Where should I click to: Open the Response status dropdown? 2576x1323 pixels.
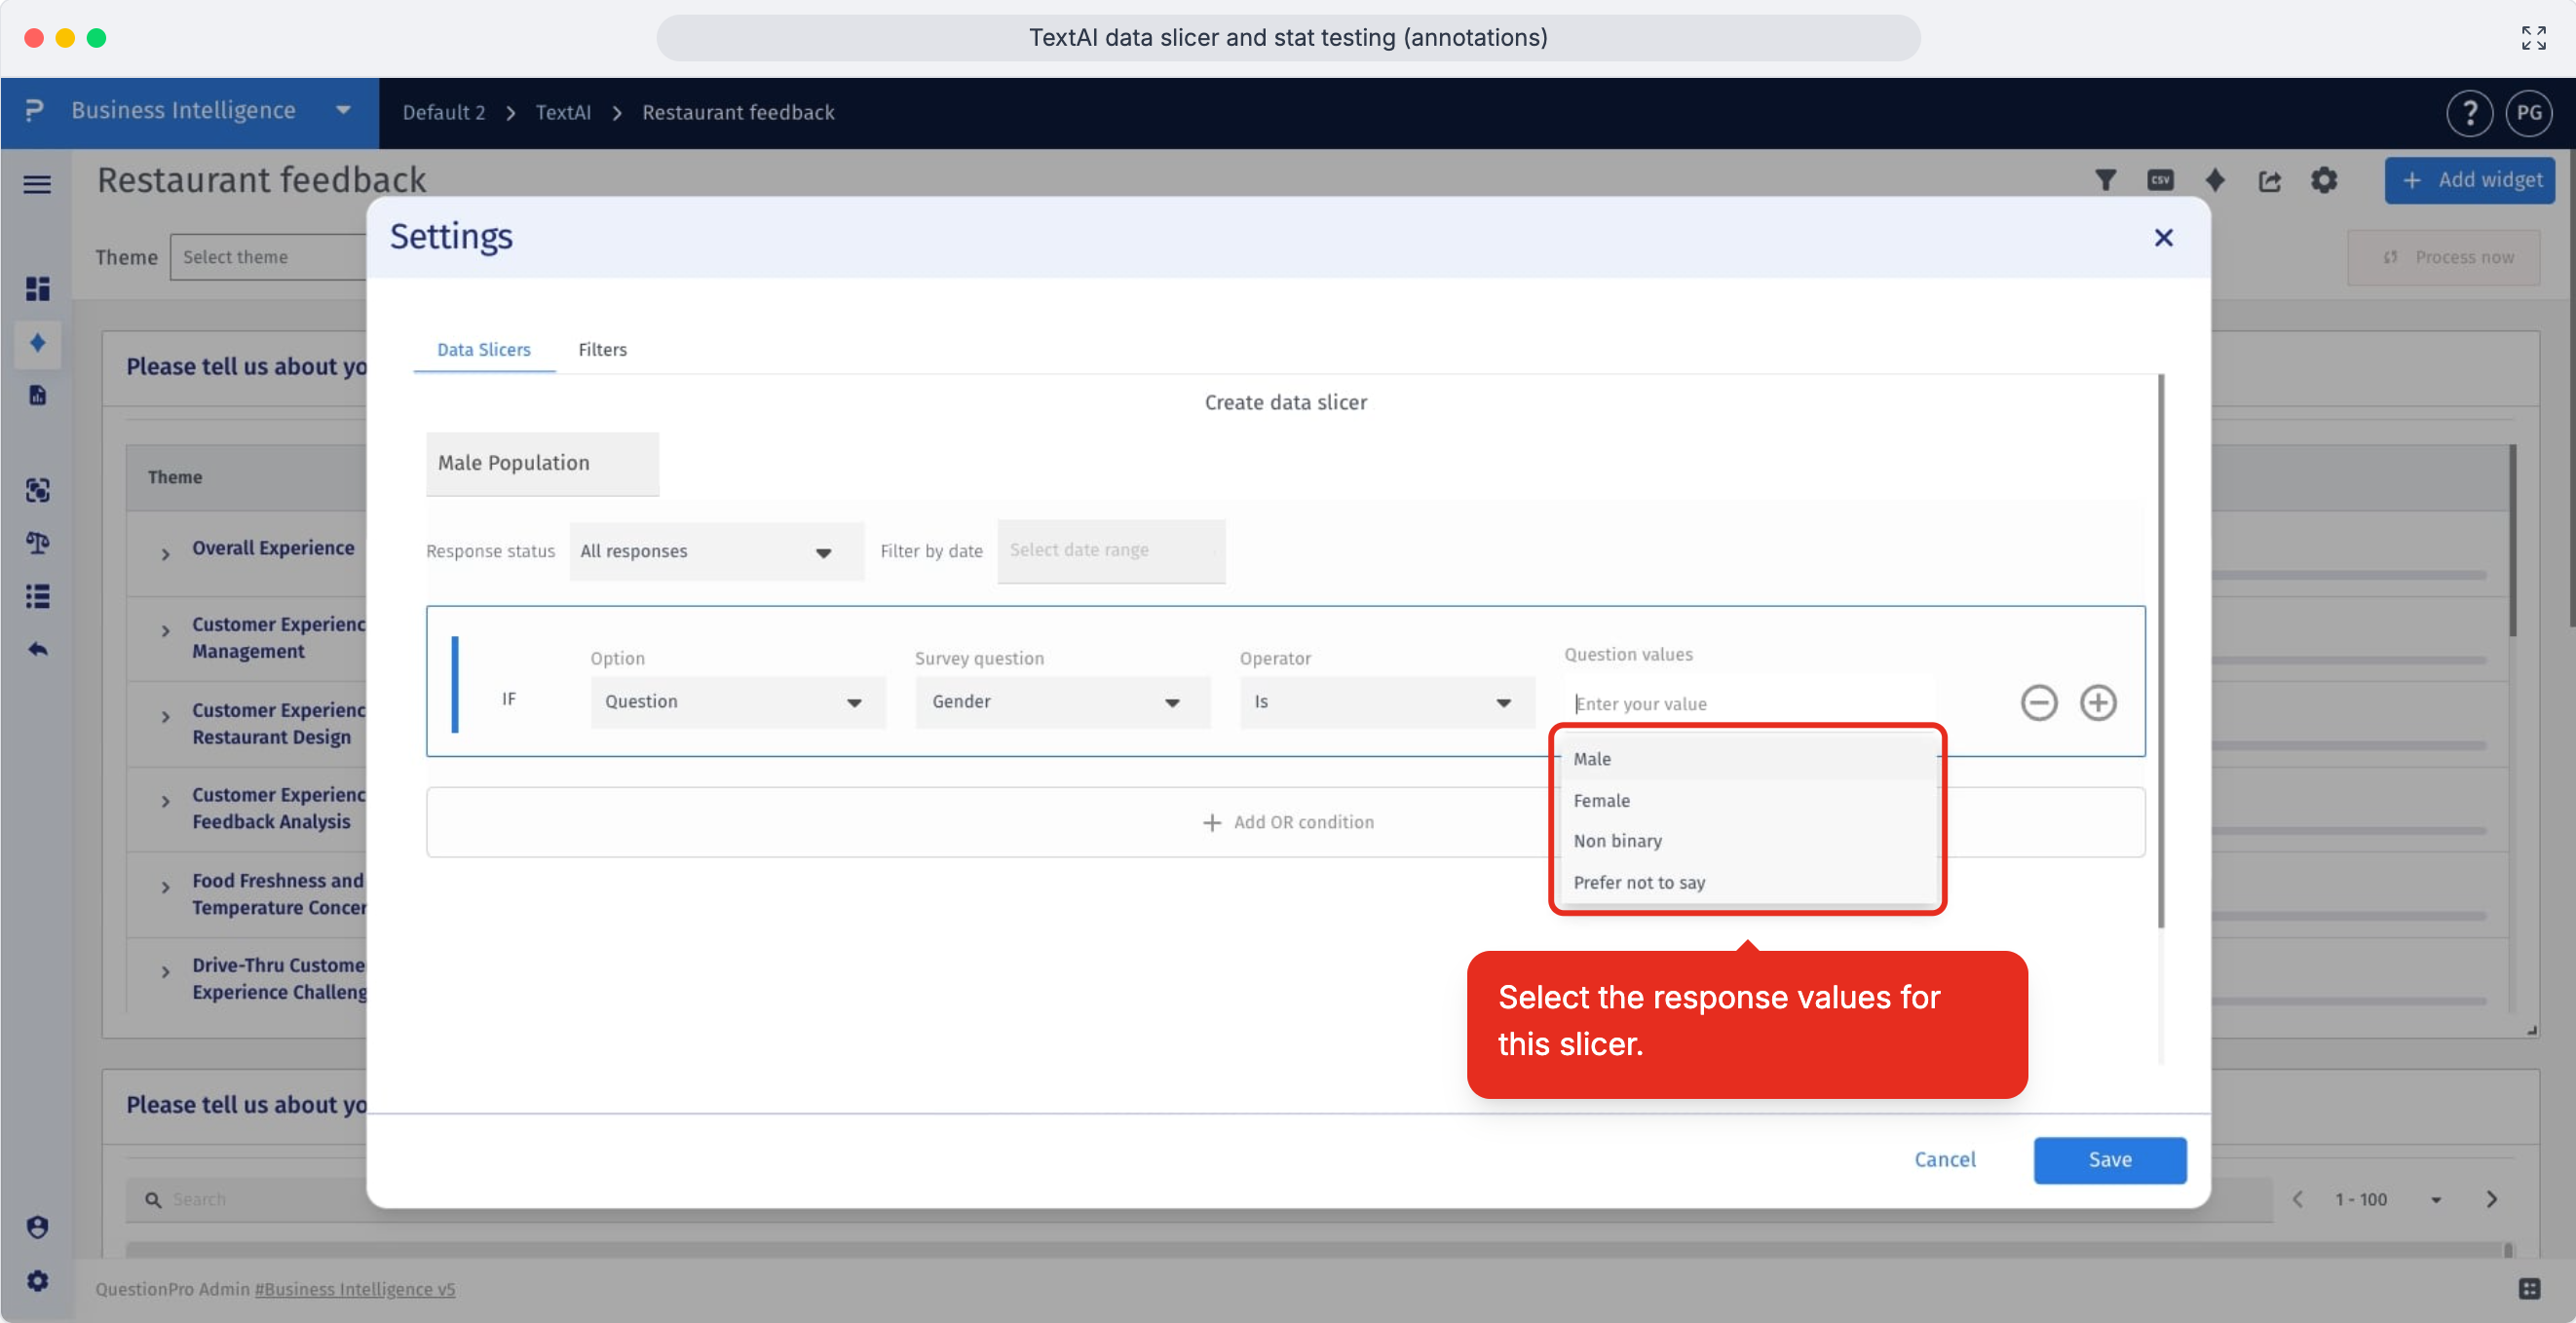pos(716,551)
